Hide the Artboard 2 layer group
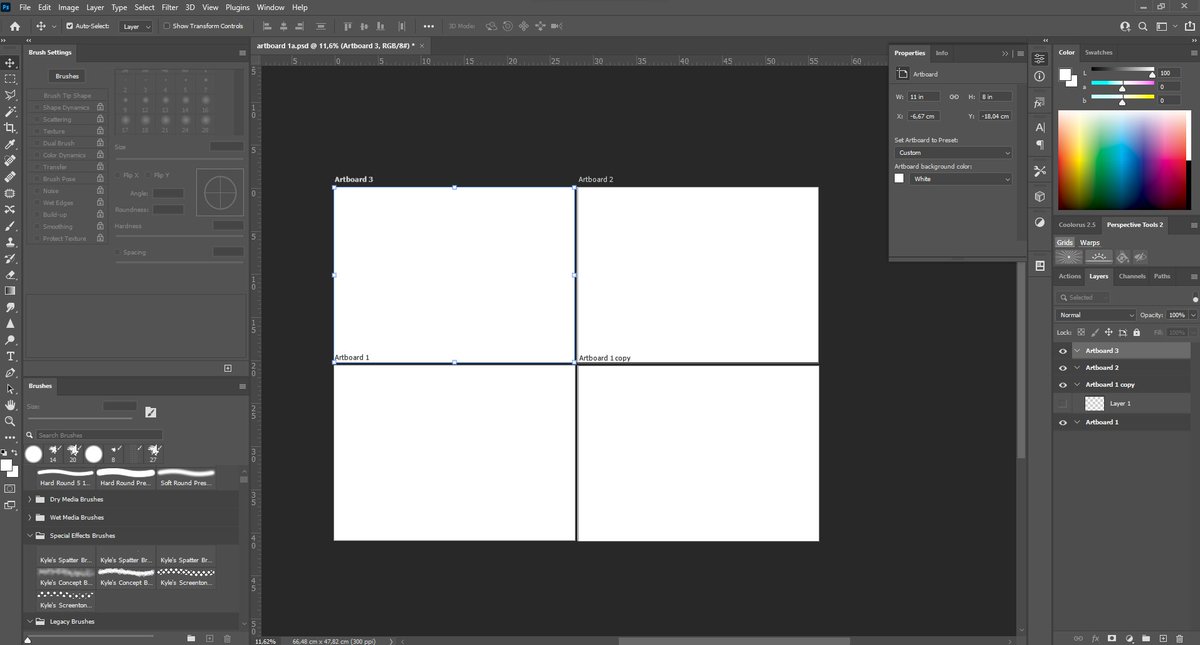 coord(1063,368)
